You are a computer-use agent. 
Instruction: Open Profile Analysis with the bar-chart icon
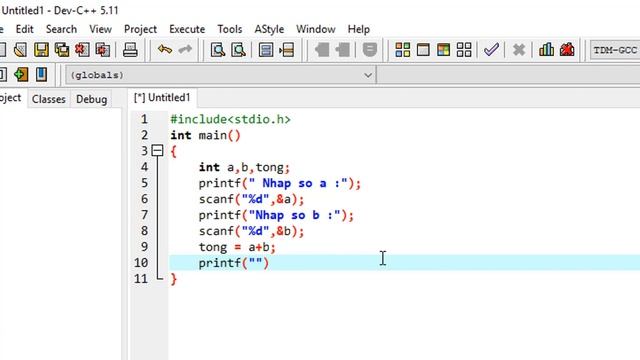click(547, 50)
